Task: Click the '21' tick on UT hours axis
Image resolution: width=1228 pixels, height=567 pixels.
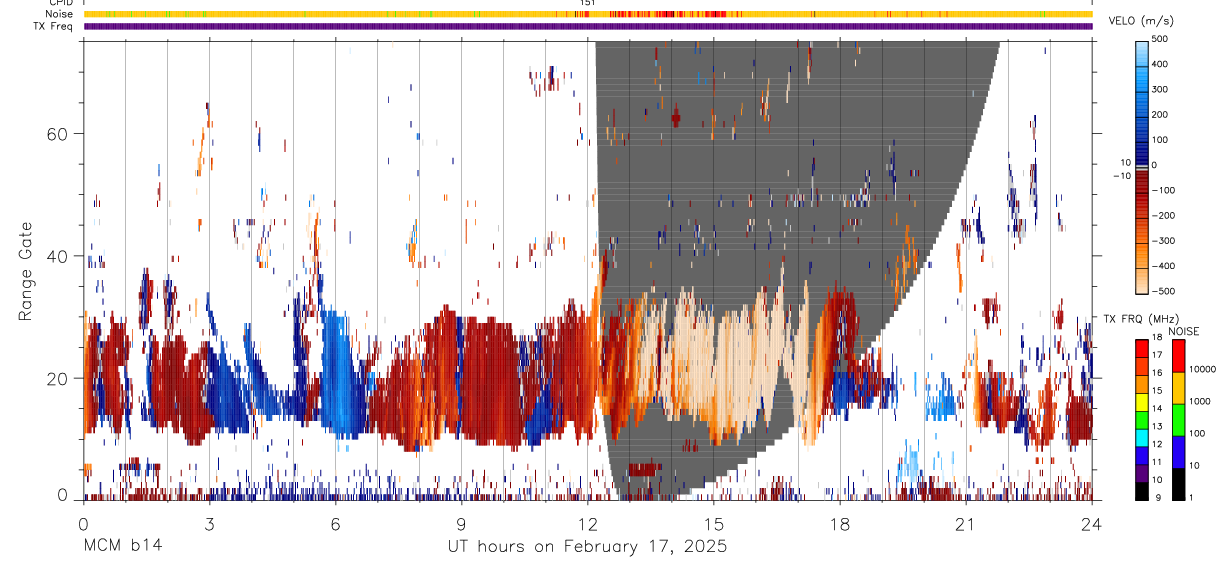Action: pos(965,523)
